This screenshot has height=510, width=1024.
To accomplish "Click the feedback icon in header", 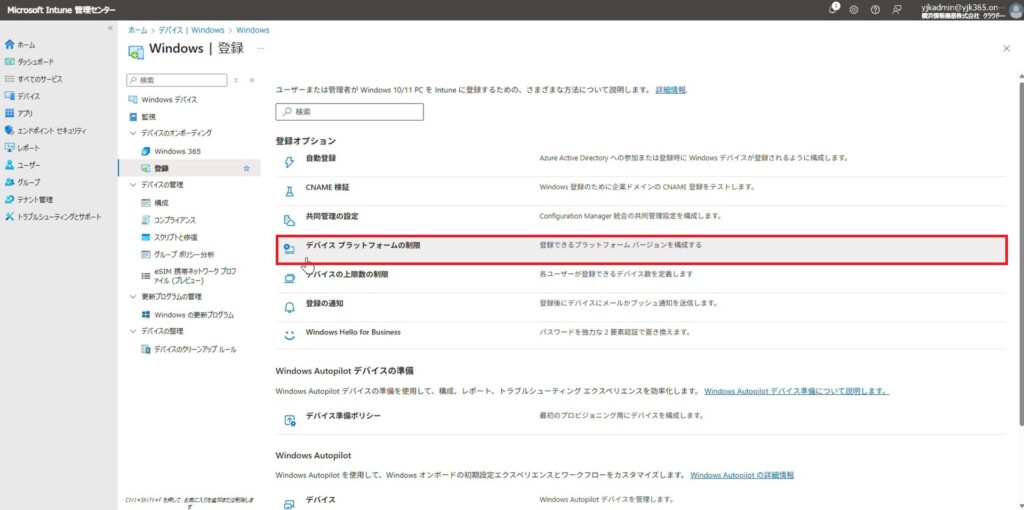I will coord(897,9).
